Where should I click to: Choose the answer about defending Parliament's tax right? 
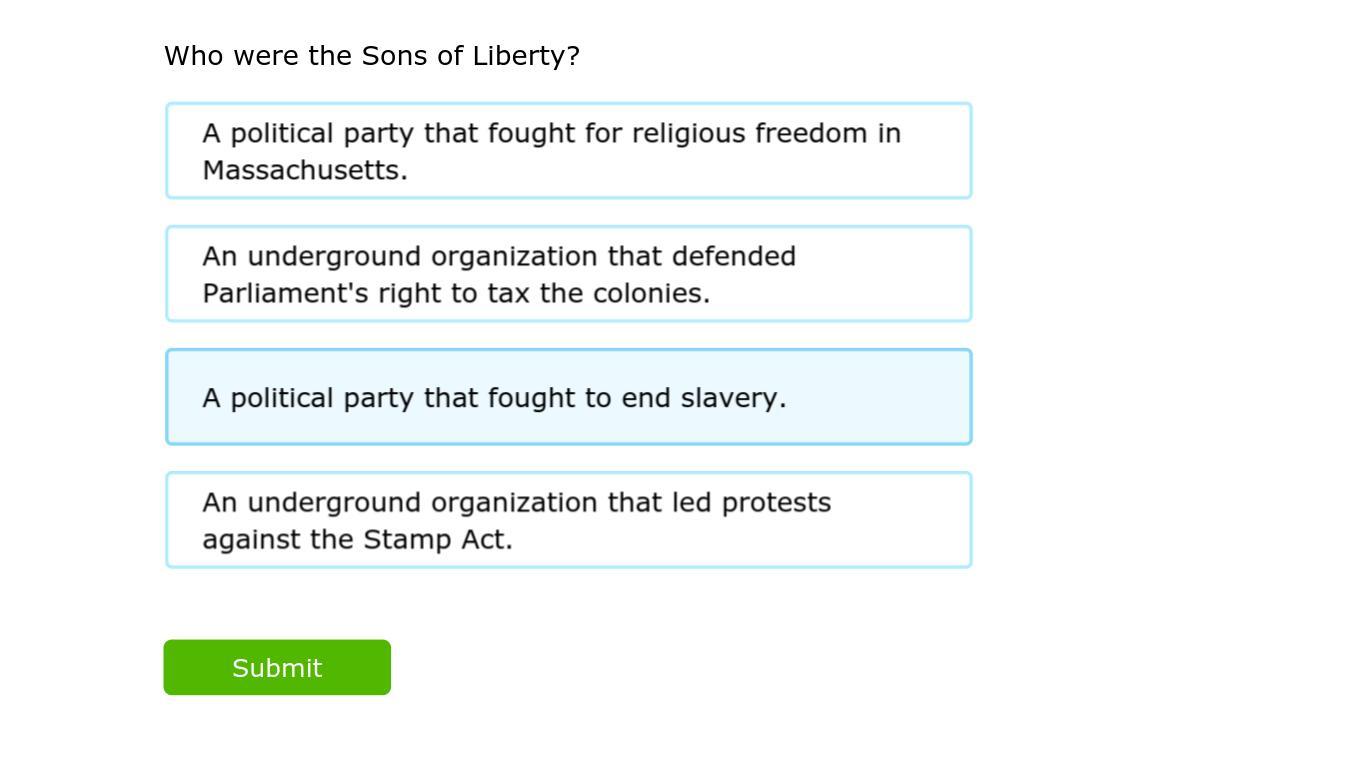(568, 274)
